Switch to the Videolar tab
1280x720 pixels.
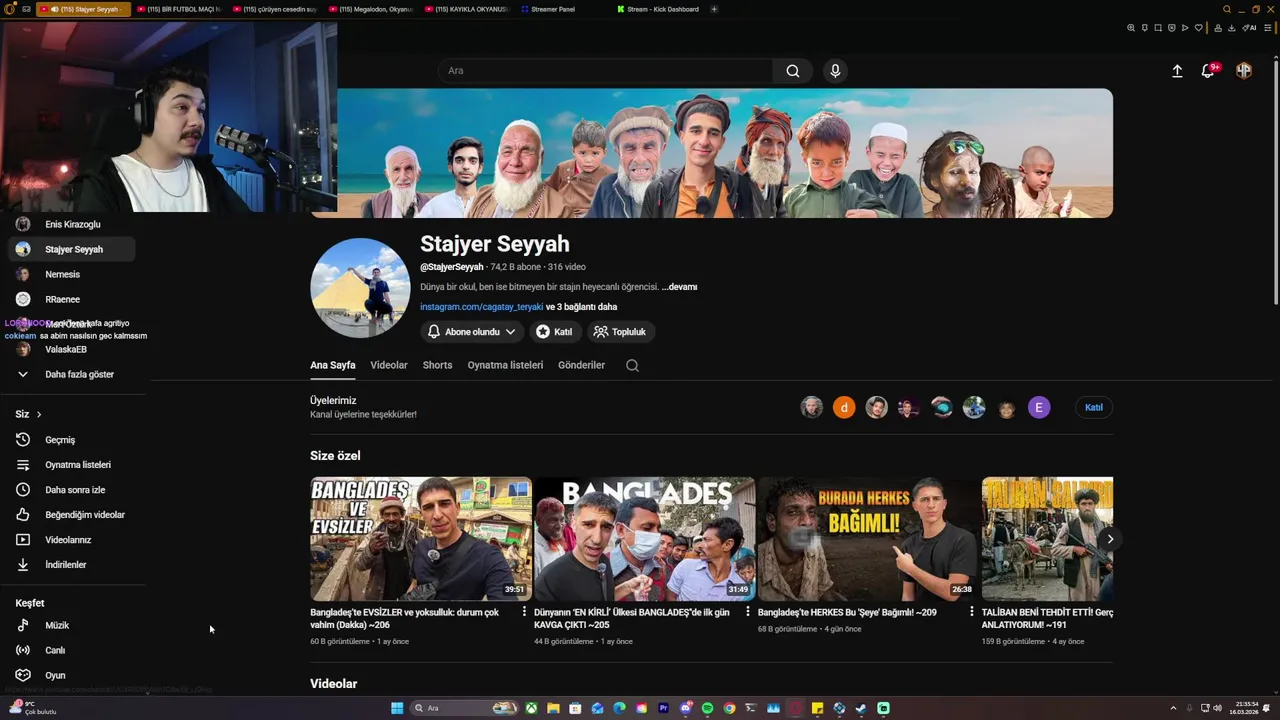pyautogui.click(x=389, y=365)
